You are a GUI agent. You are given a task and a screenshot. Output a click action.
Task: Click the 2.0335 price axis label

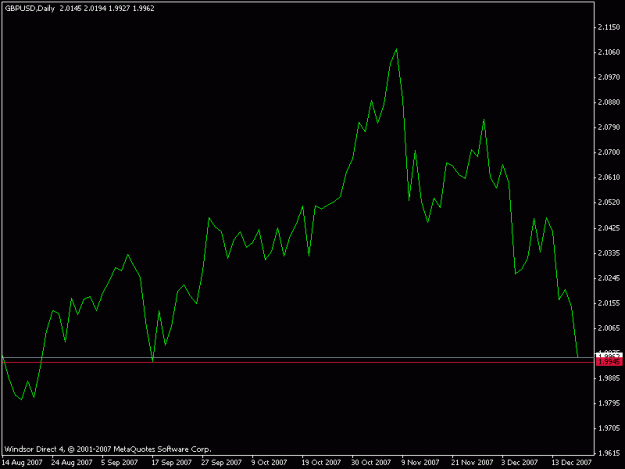pos(609,253)
